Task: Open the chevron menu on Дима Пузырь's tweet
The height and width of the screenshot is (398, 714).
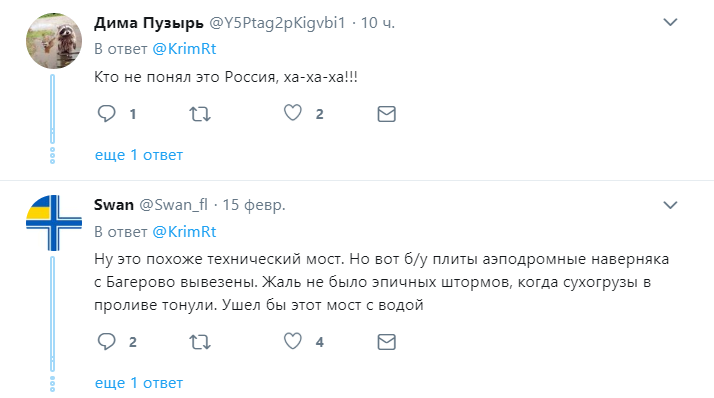Action: click(x=670, y=22)
